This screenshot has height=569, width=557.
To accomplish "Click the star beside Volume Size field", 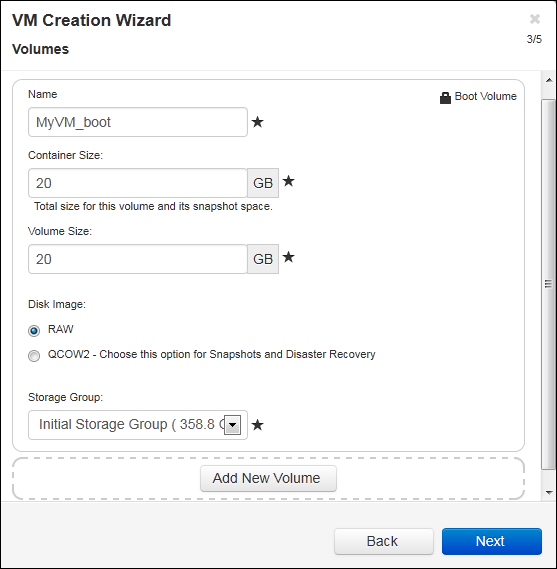I will pos(288,257).
